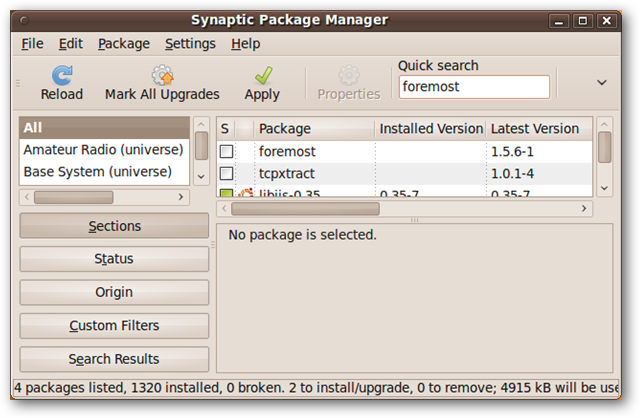Click the window menu circle in the title bar
Image resolution: width=640 pixels, height=418 pixels.
[24, 20]
